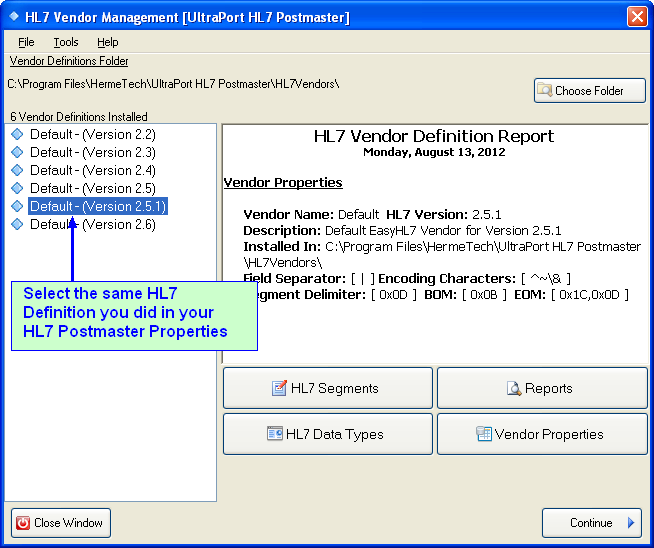Close the HL7 Vendor Management window
The width and height of the screenshot is (654, 548).
click(637, 16)
